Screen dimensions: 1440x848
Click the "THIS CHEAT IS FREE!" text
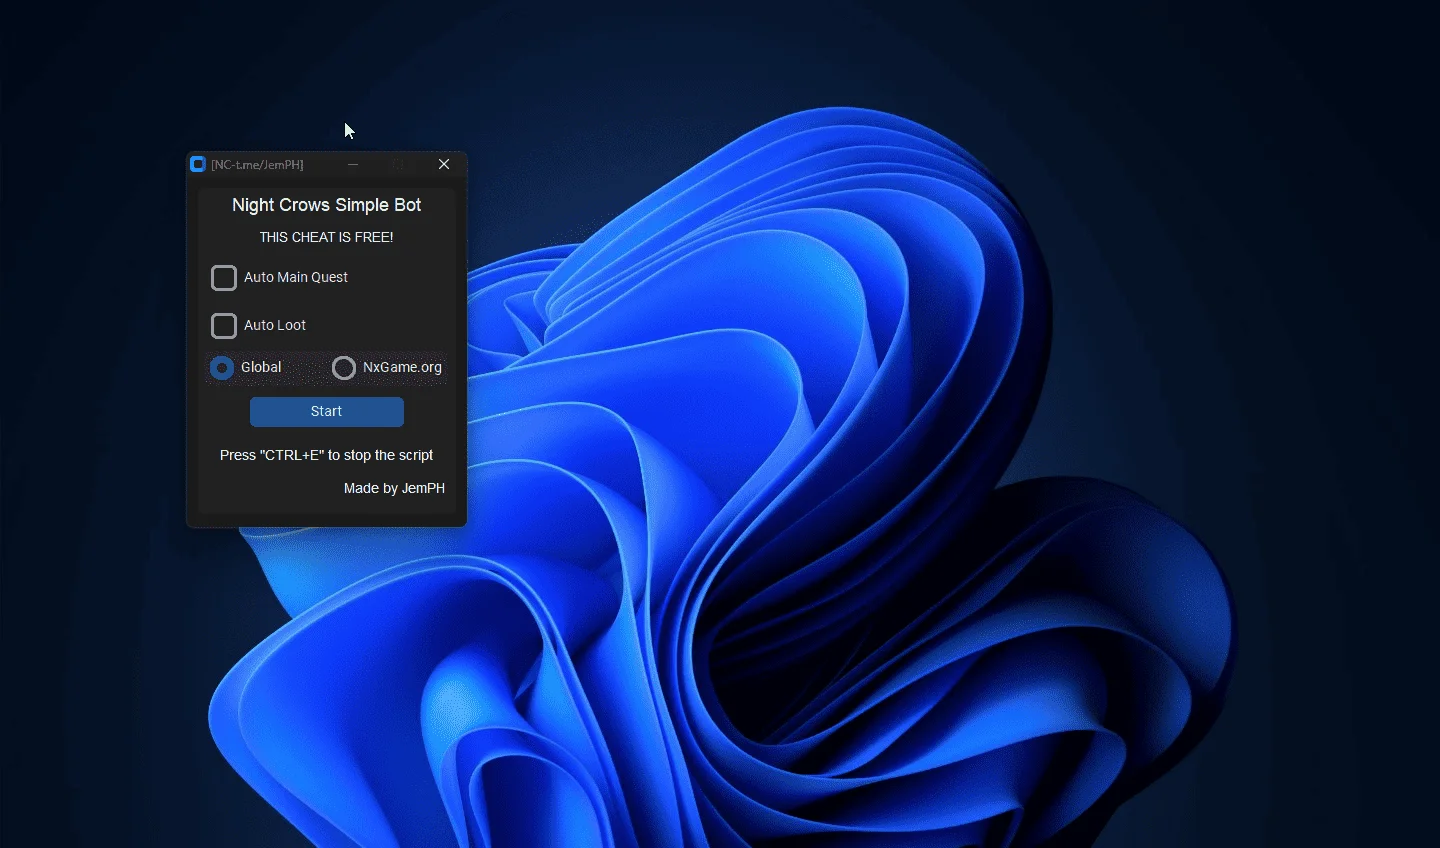pos(327,238)
